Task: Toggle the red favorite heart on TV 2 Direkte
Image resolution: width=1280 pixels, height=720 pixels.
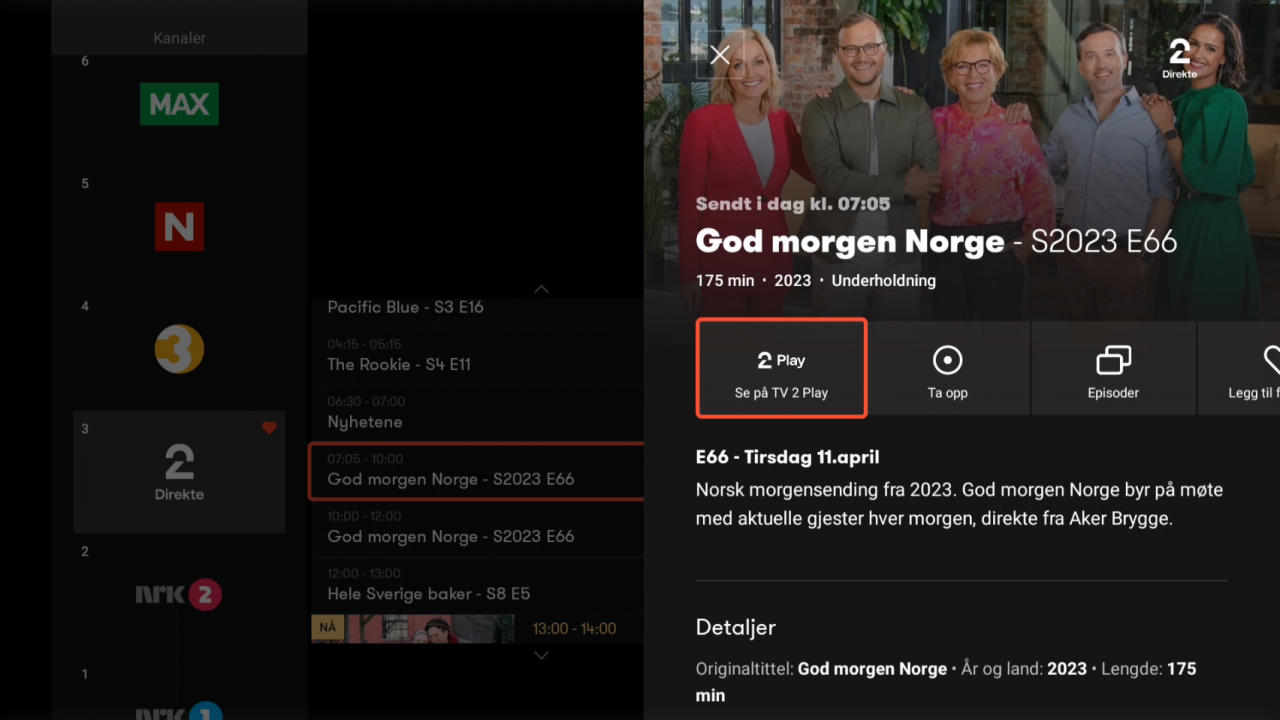Action: tap(269, 427)
